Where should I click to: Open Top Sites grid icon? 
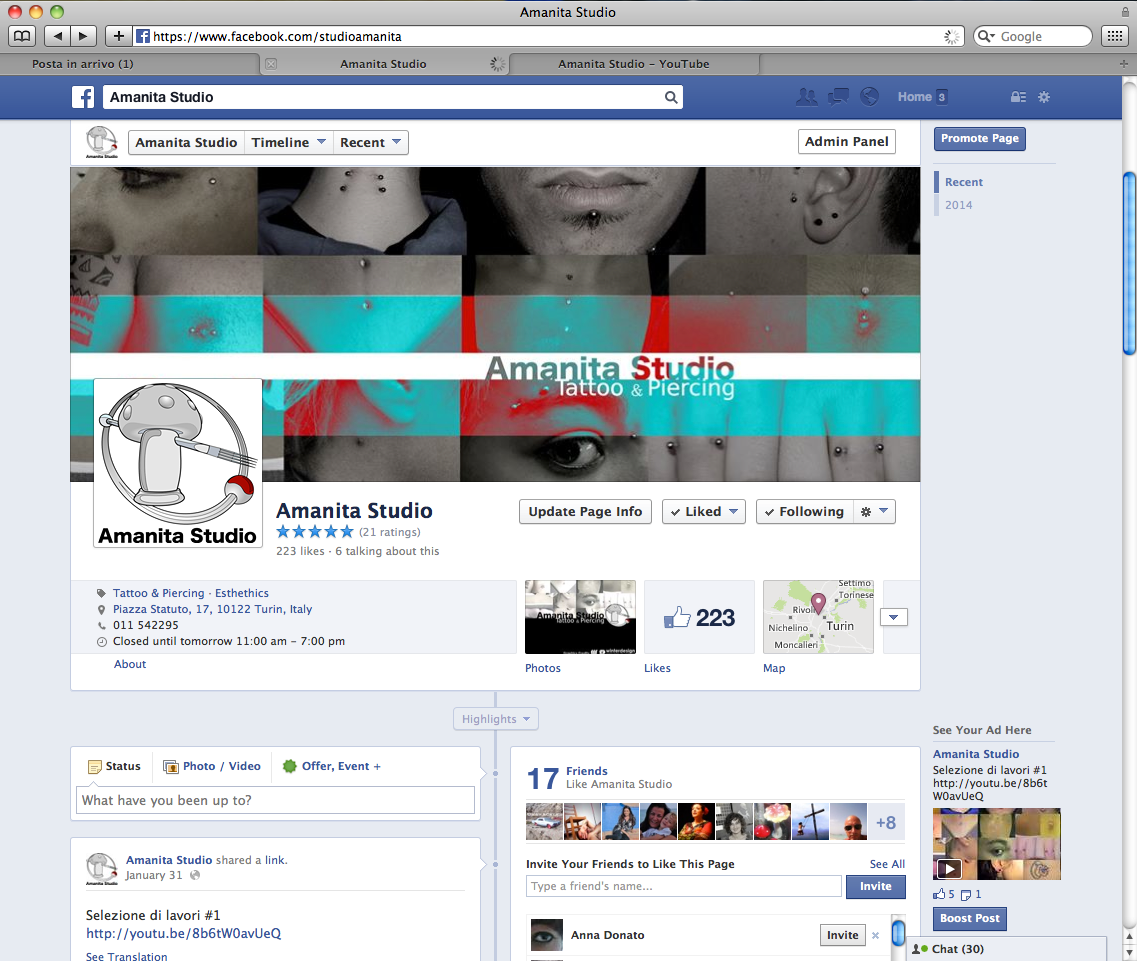point(1115,36)
